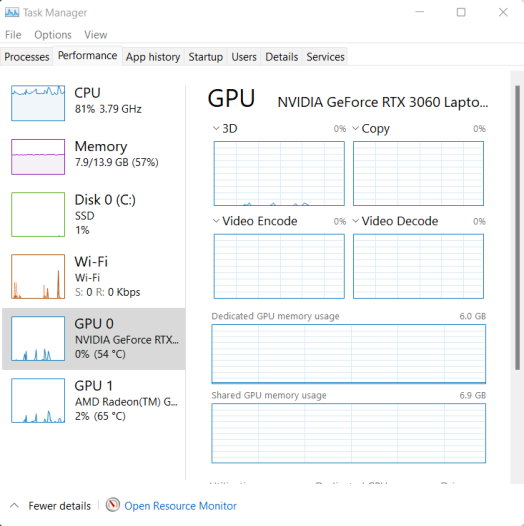Select the Disk 0 thumbnail graph
The width and height of the screenshot is (524, 526).
pyautogui.click(x=38, y=214)
